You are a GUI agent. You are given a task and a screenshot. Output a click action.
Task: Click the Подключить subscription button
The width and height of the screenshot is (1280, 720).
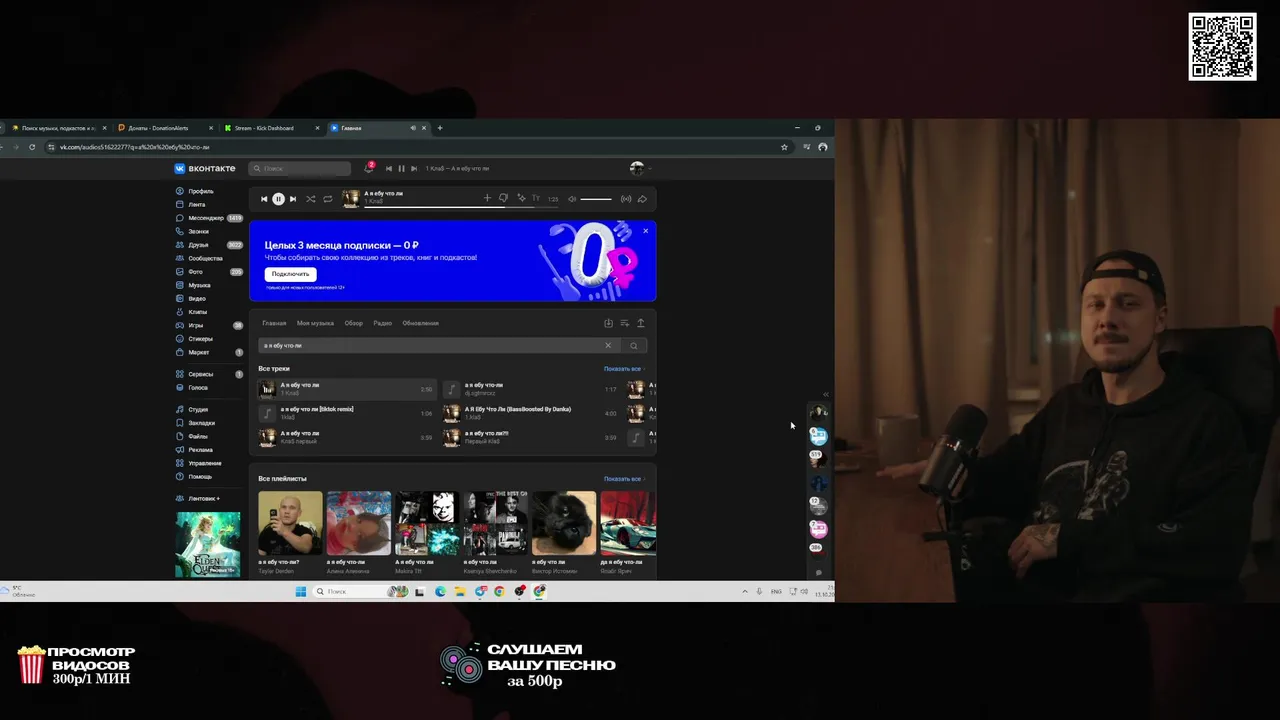(290, 274)
